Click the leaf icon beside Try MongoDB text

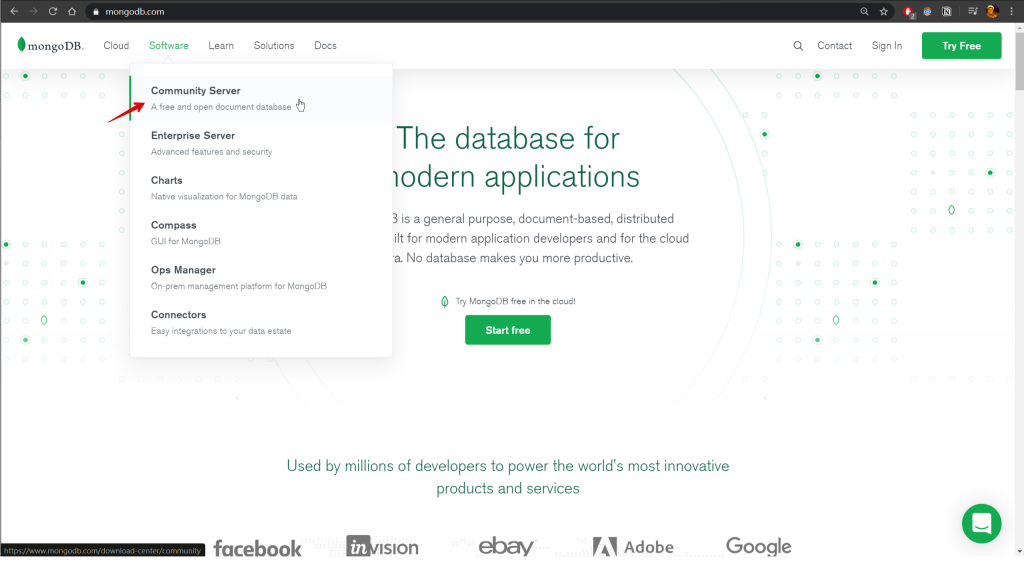click(445, 302)
